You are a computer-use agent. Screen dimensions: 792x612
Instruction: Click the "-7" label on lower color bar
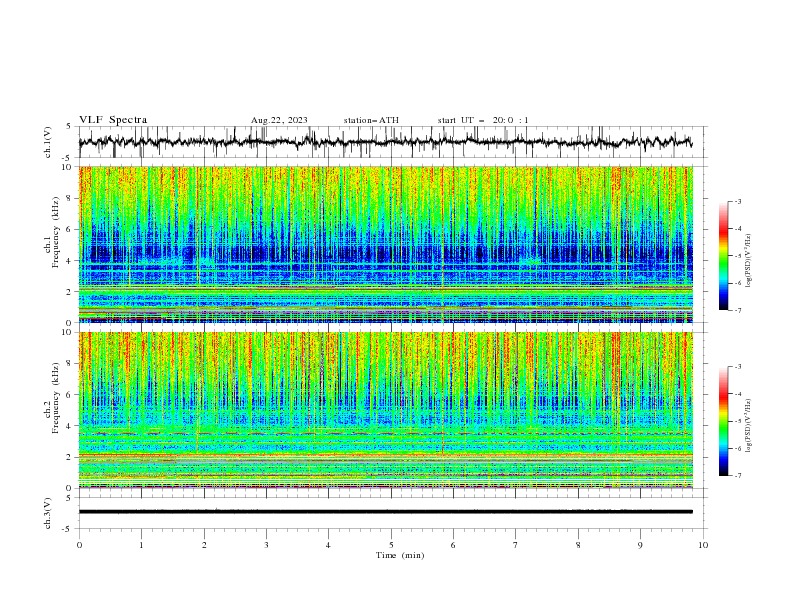pyautogui.click(x=737, y=476)
